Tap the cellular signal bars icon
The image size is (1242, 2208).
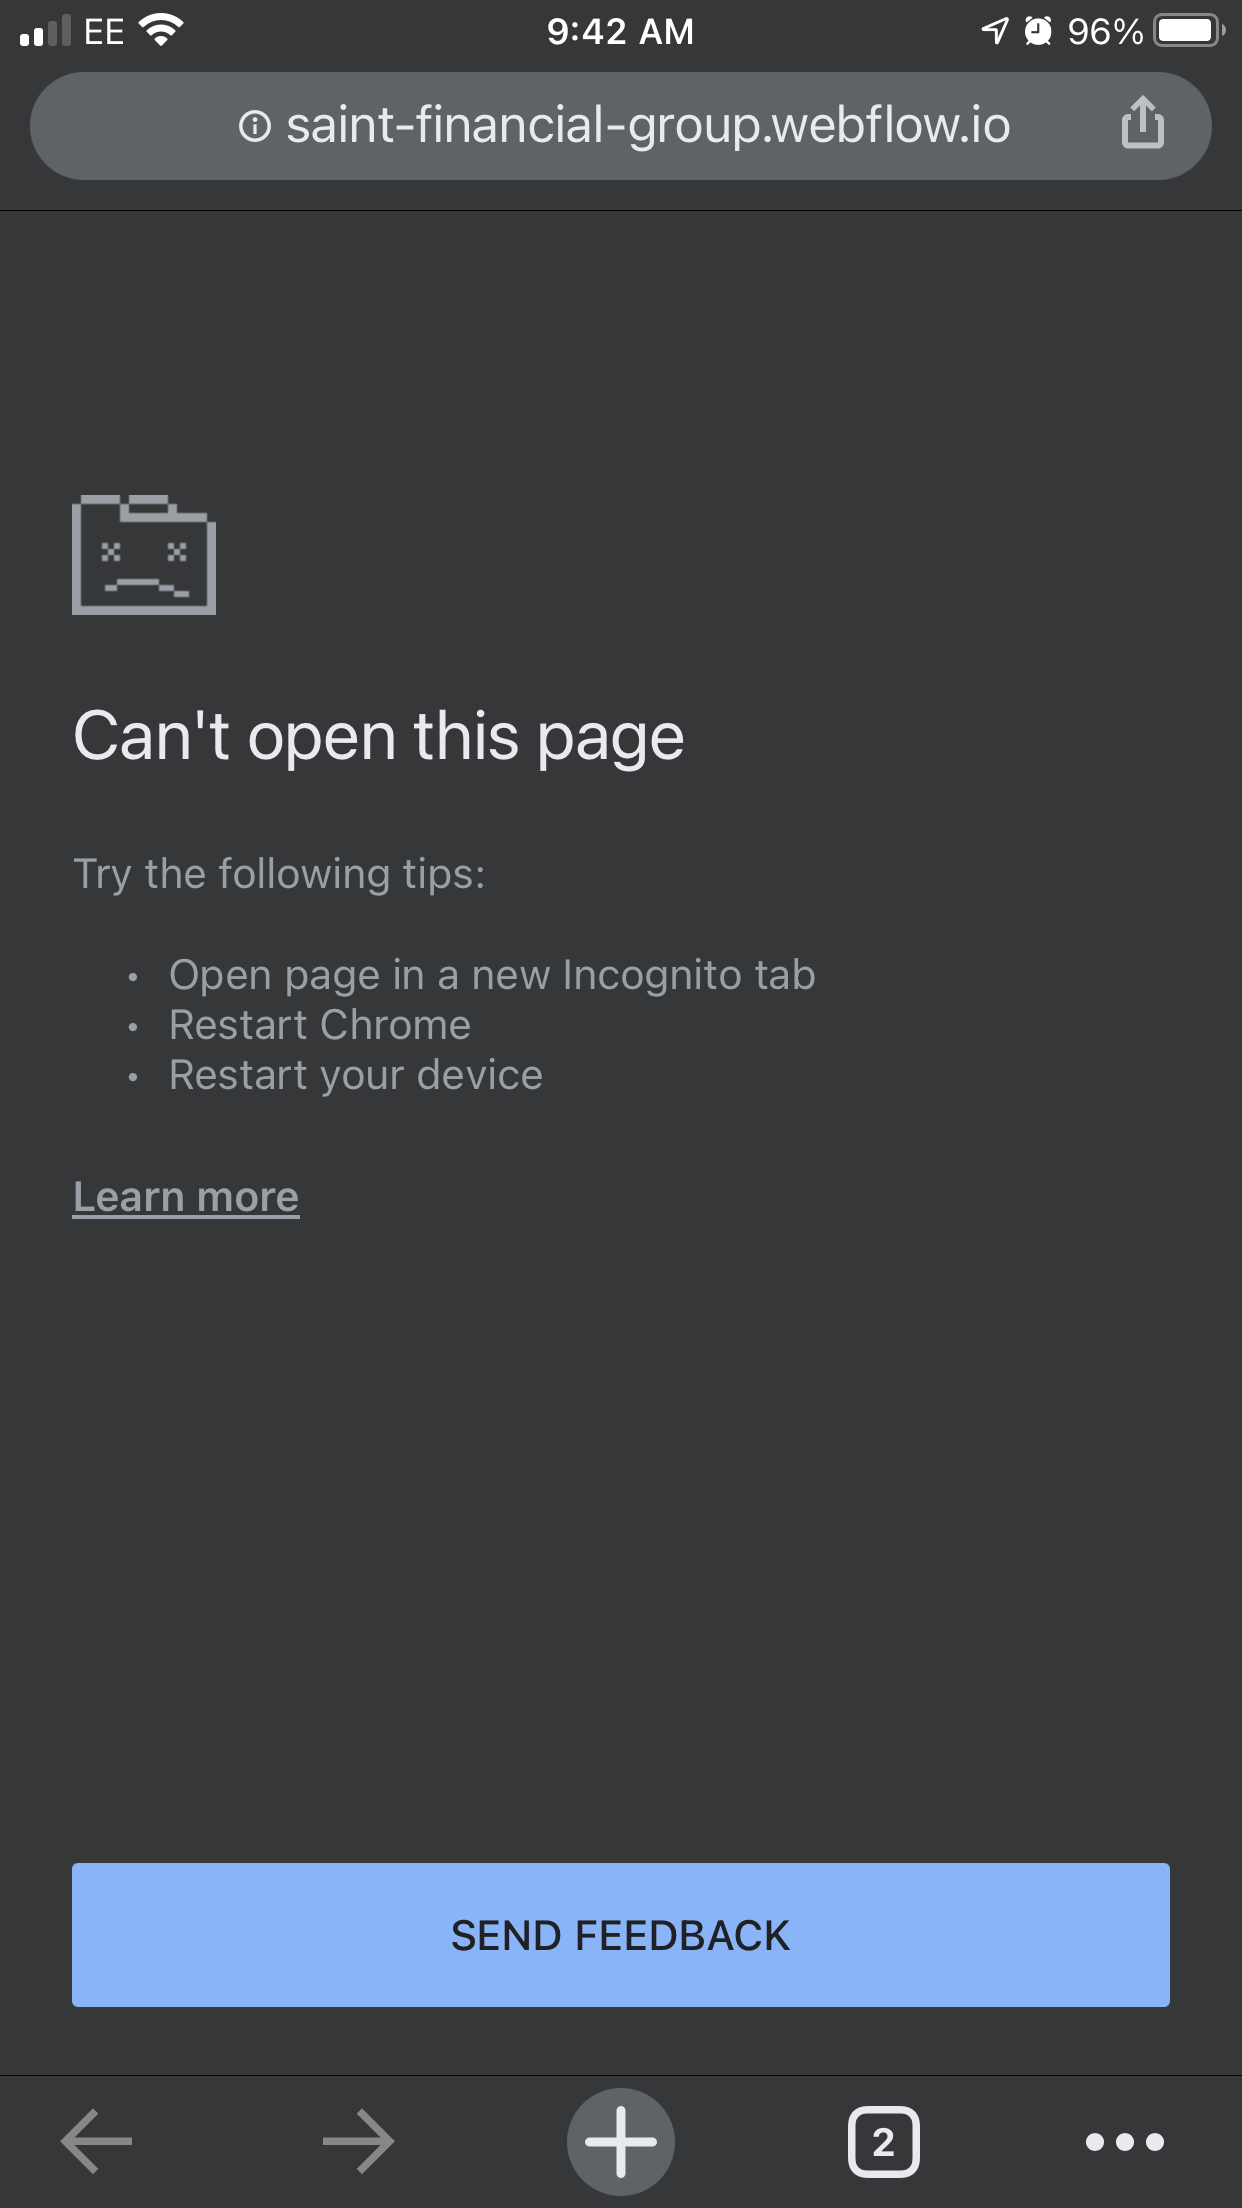click(45, 31)
